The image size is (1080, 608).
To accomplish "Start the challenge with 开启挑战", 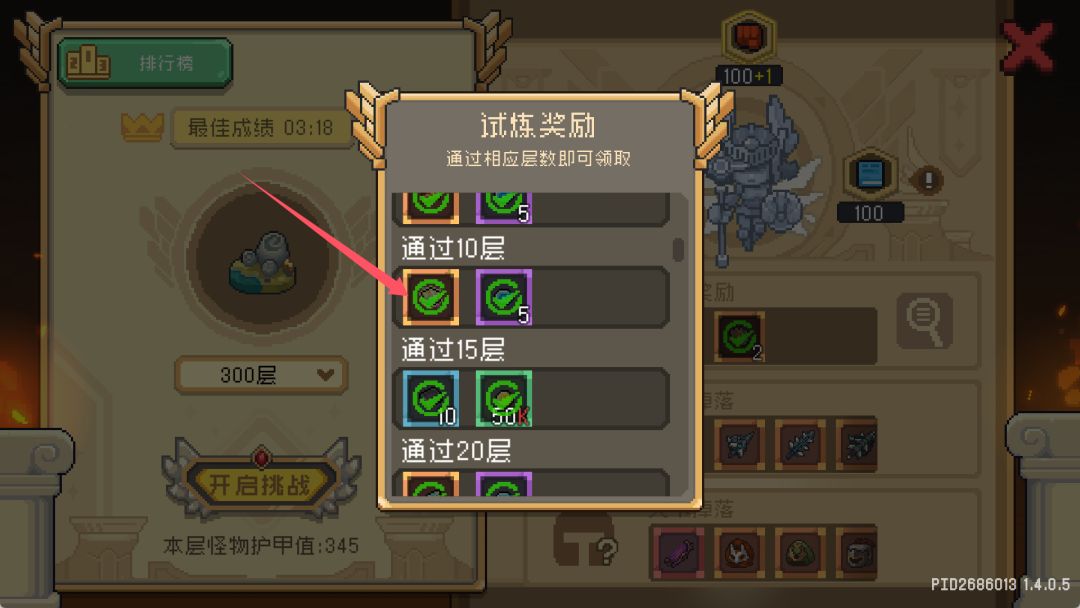I will point(260,485).
